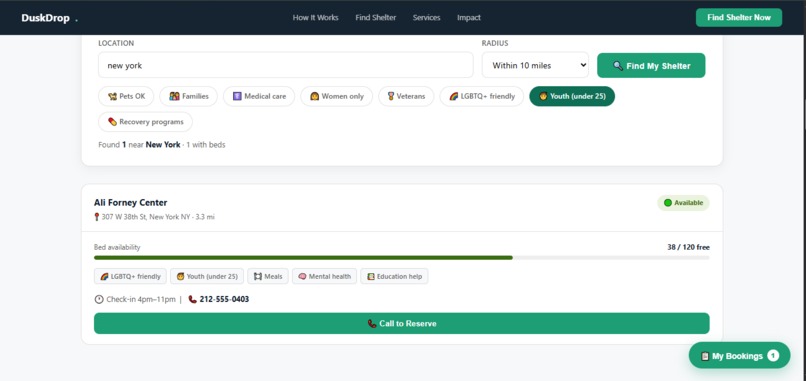Click the medal icon in Veterans chip
Viewport: 806px width, 381px height.
[391, 96]
